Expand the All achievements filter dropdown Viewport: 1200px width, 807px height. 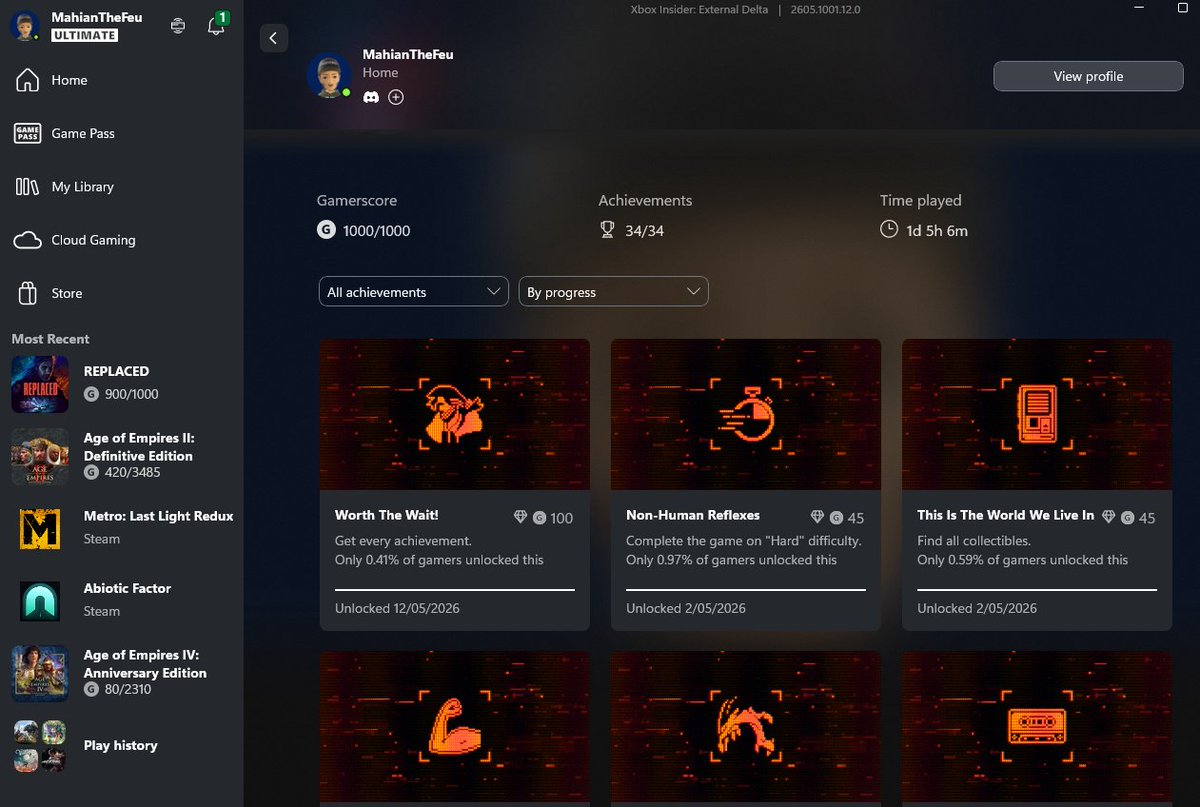pos(413,292)
